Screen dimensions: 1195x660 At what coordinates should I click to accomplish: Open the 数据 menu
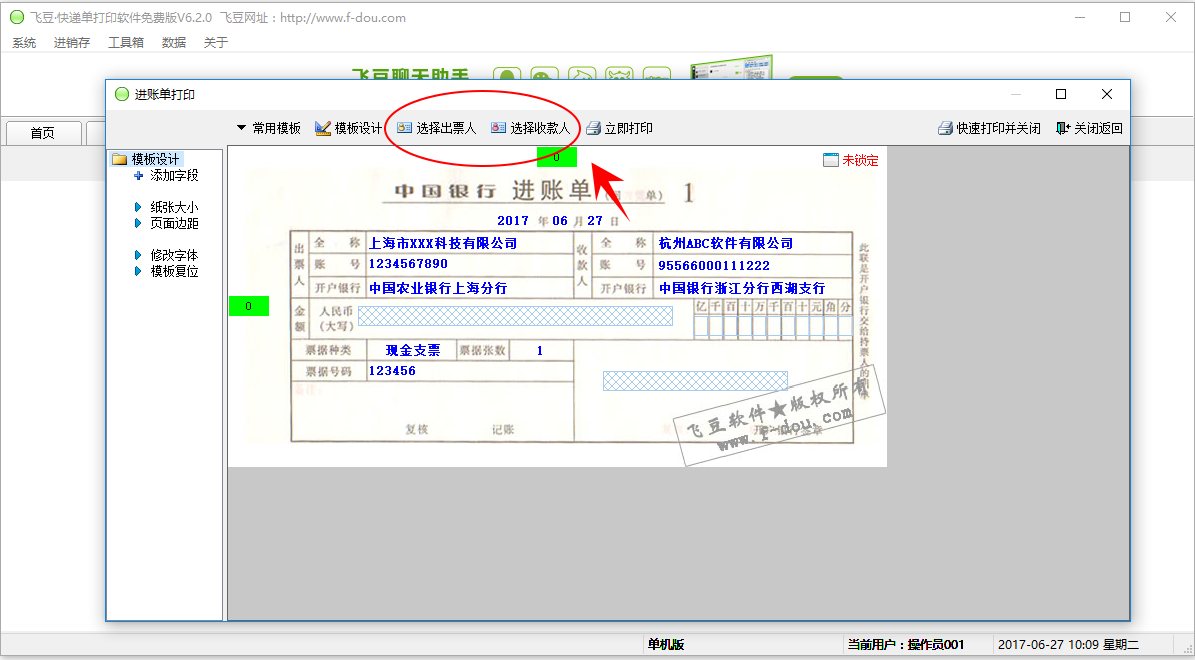[174, 43]
